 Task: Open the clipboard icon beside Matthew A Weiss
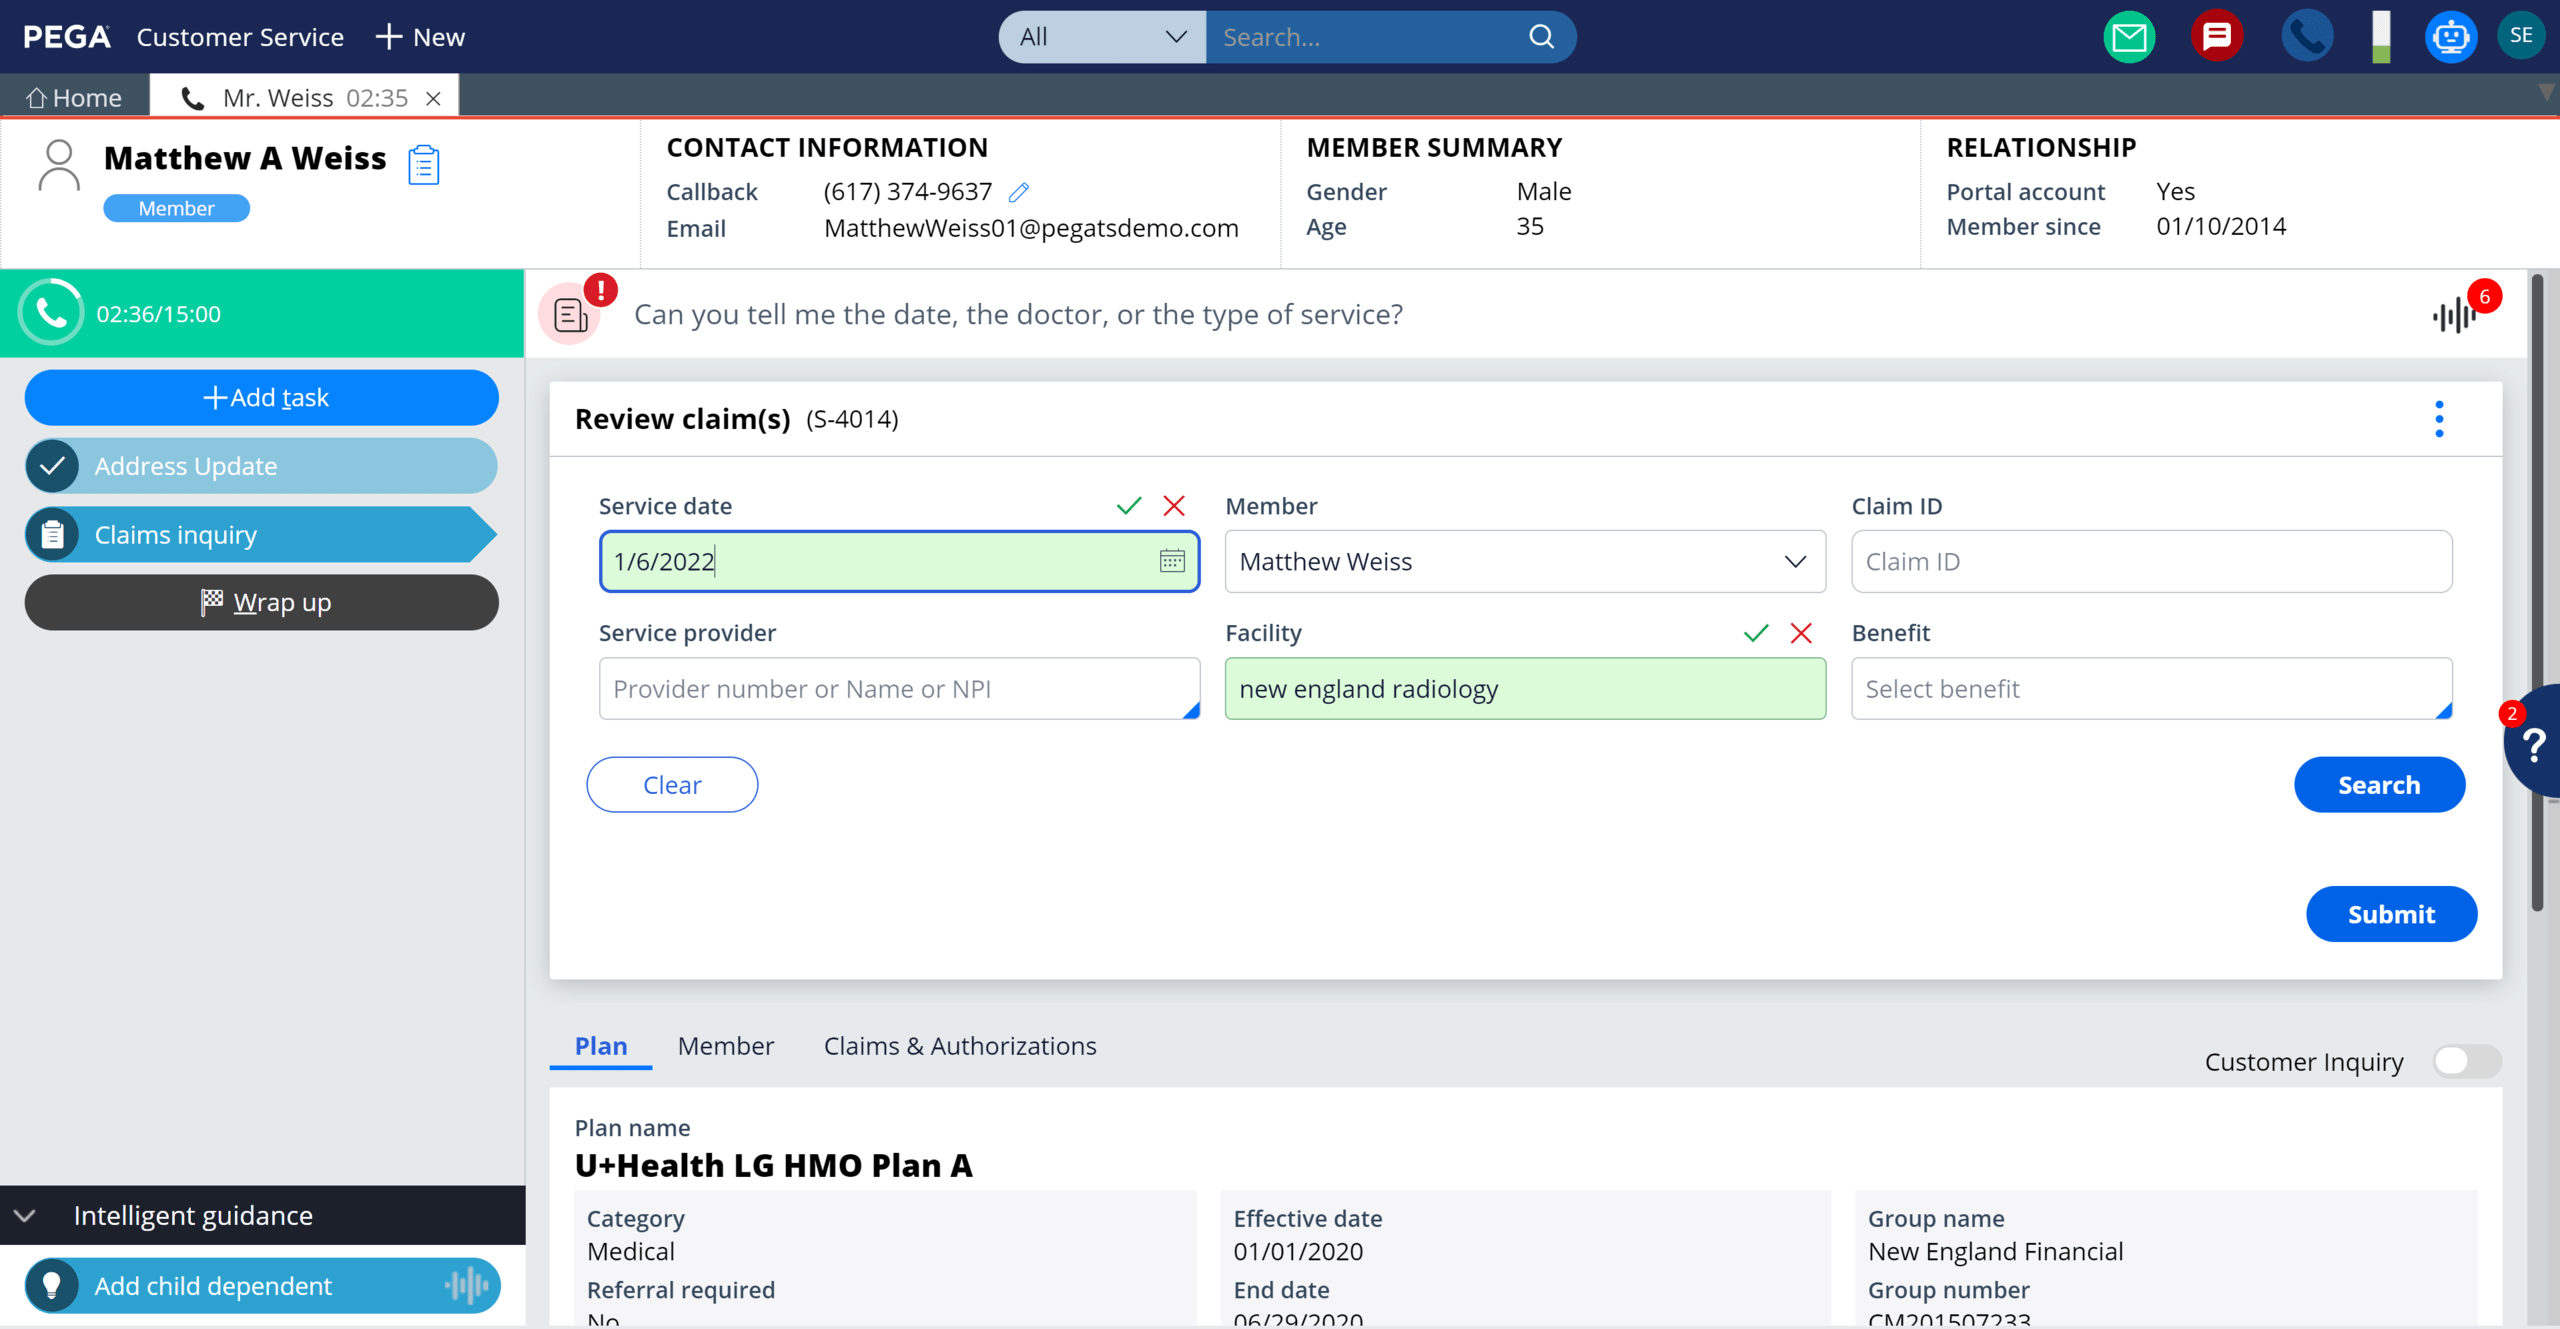click(424, 165)
